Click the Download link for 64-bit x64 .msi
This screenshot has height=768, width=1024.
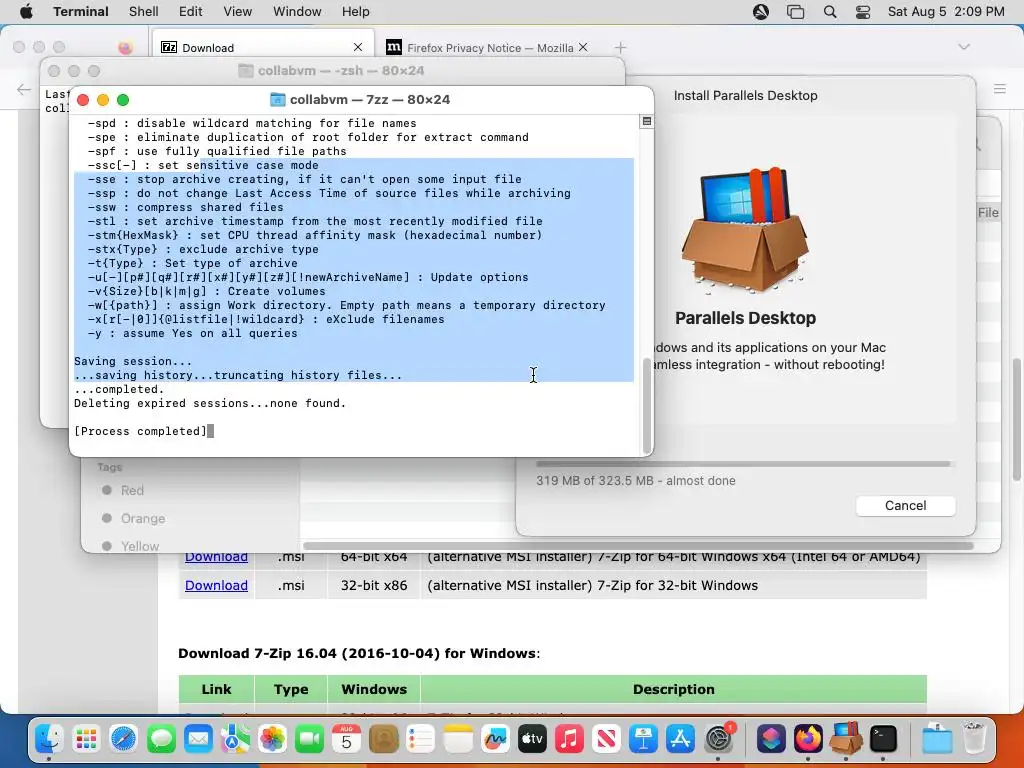tap(216, 557)
